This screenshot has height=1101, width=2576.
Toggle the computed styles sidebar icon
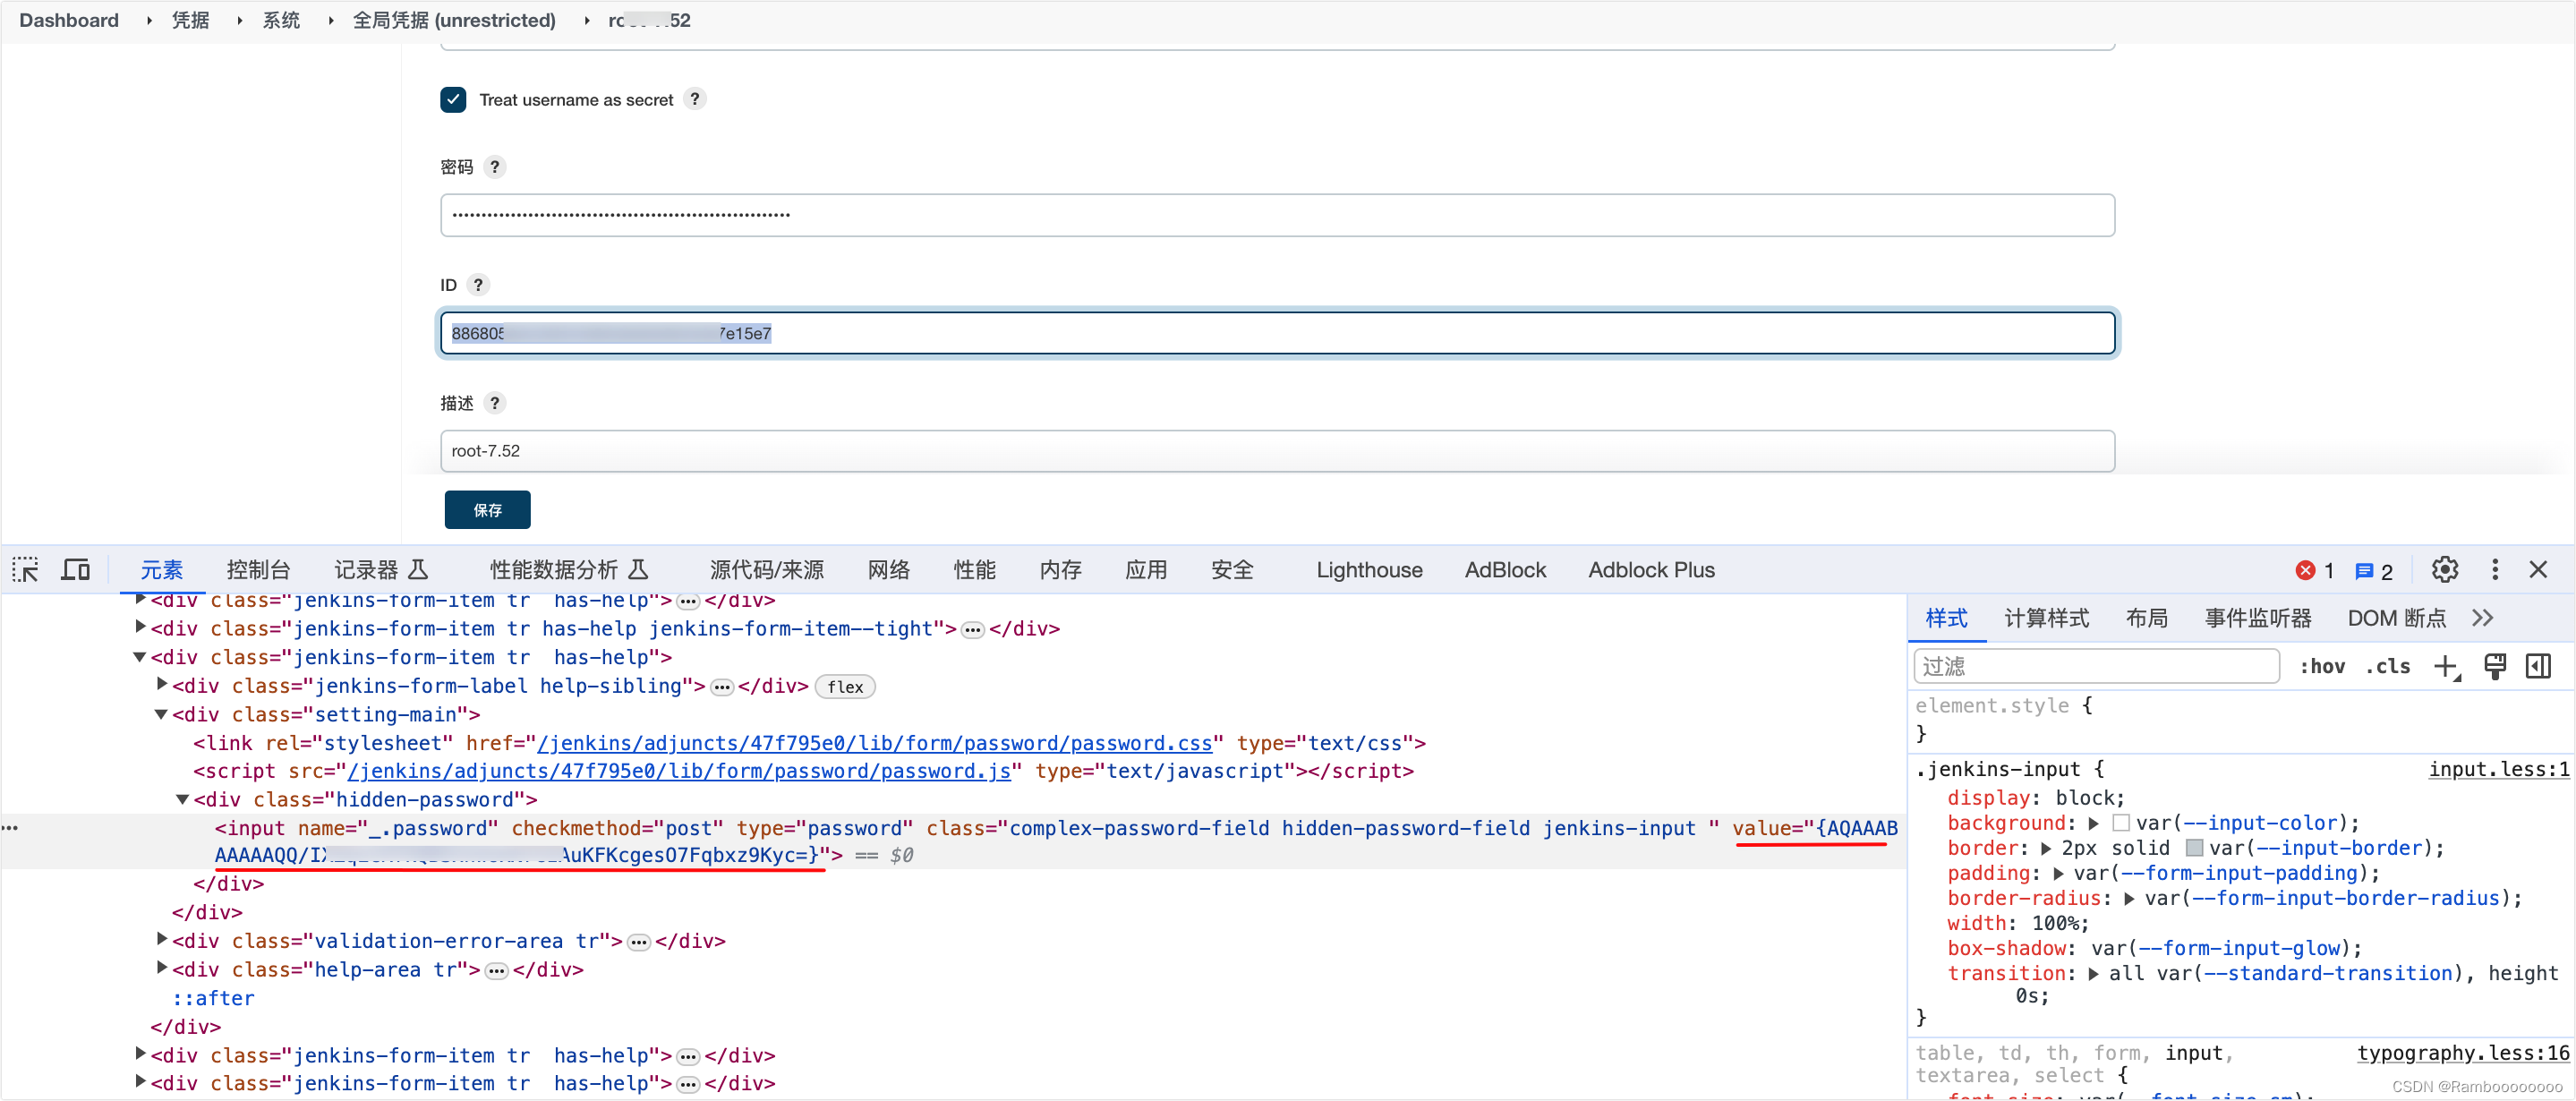tap(2537, 666)
